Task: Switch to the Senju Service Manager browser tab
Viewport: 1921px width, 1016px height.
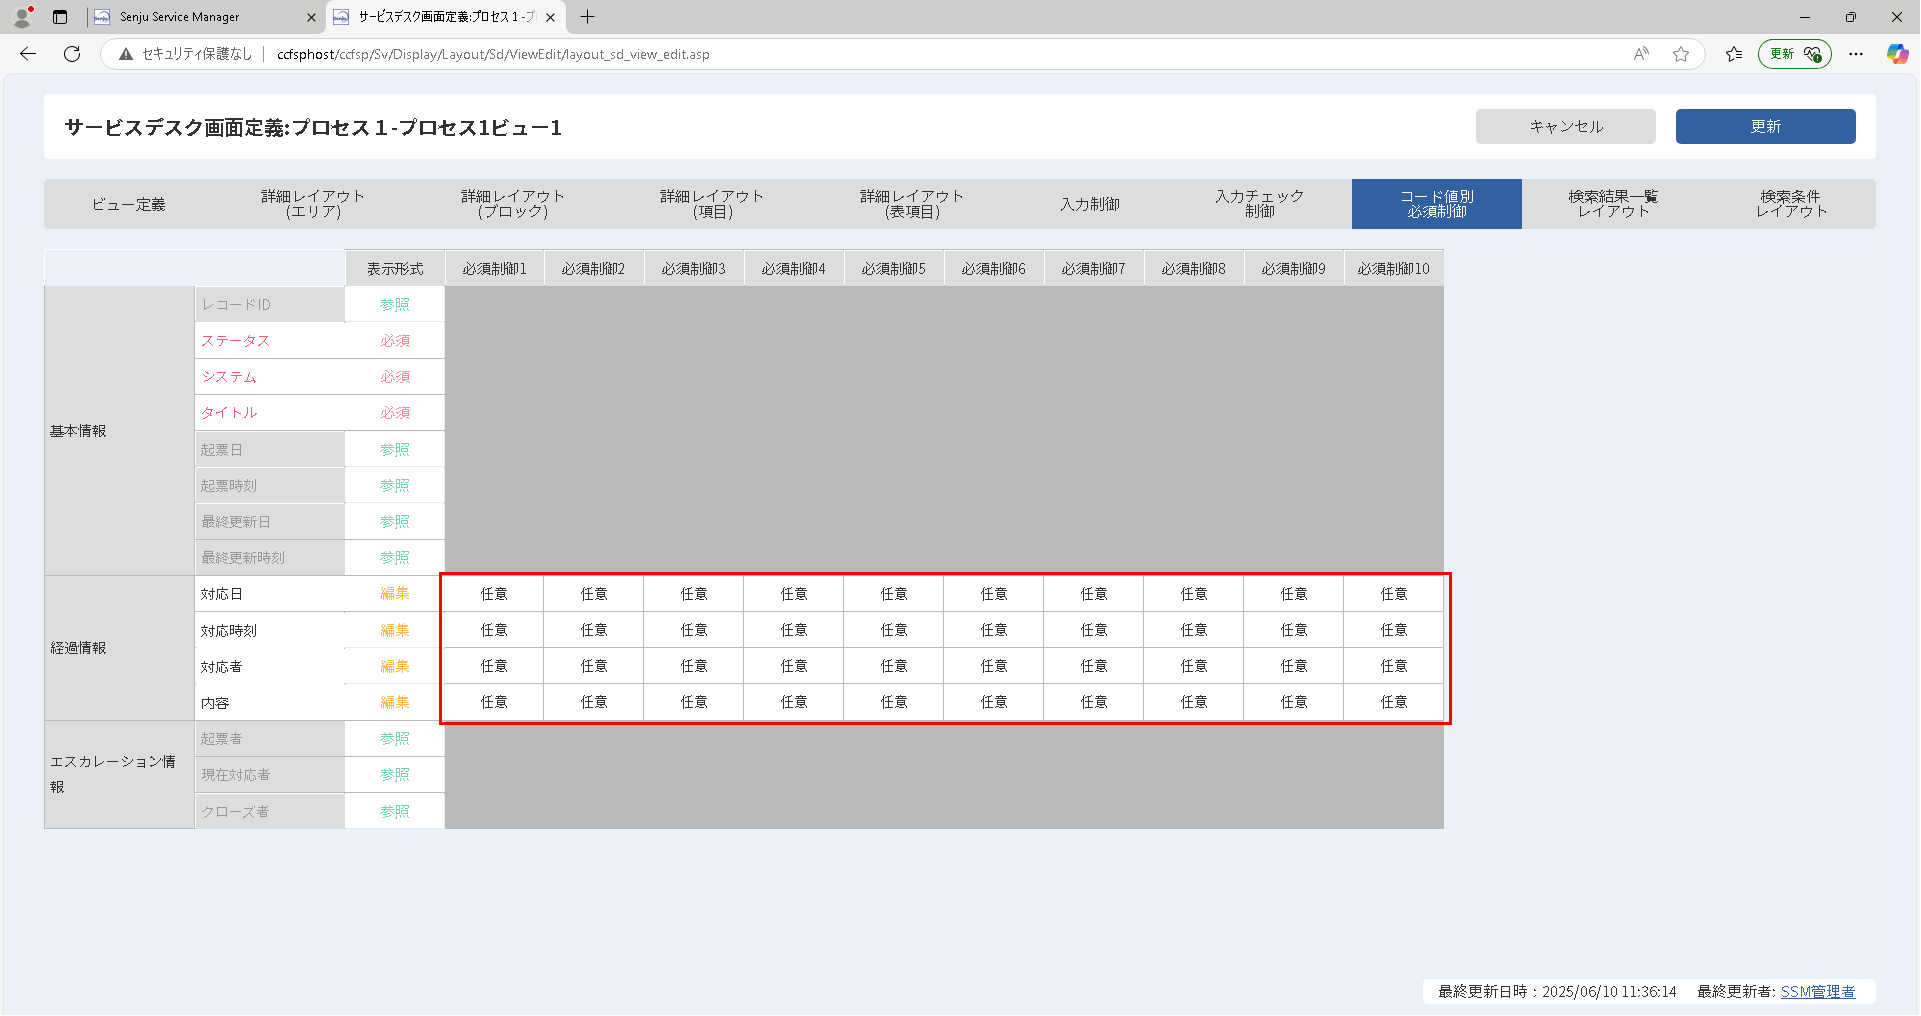Action: click(x=205, y=17)
